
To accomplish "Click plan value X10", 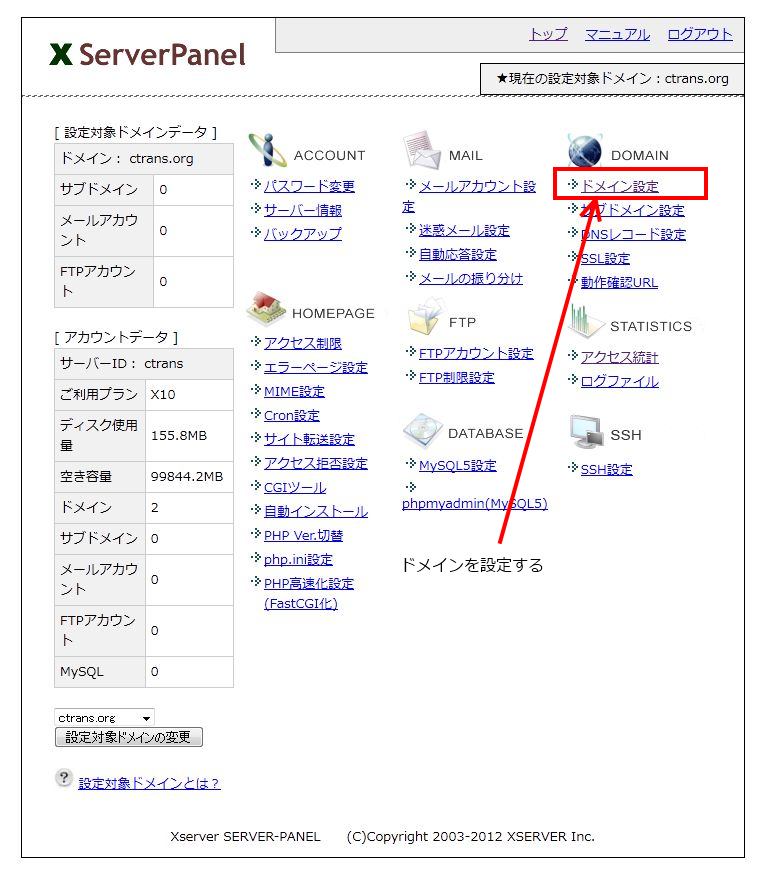I will (x=163, y=394).
